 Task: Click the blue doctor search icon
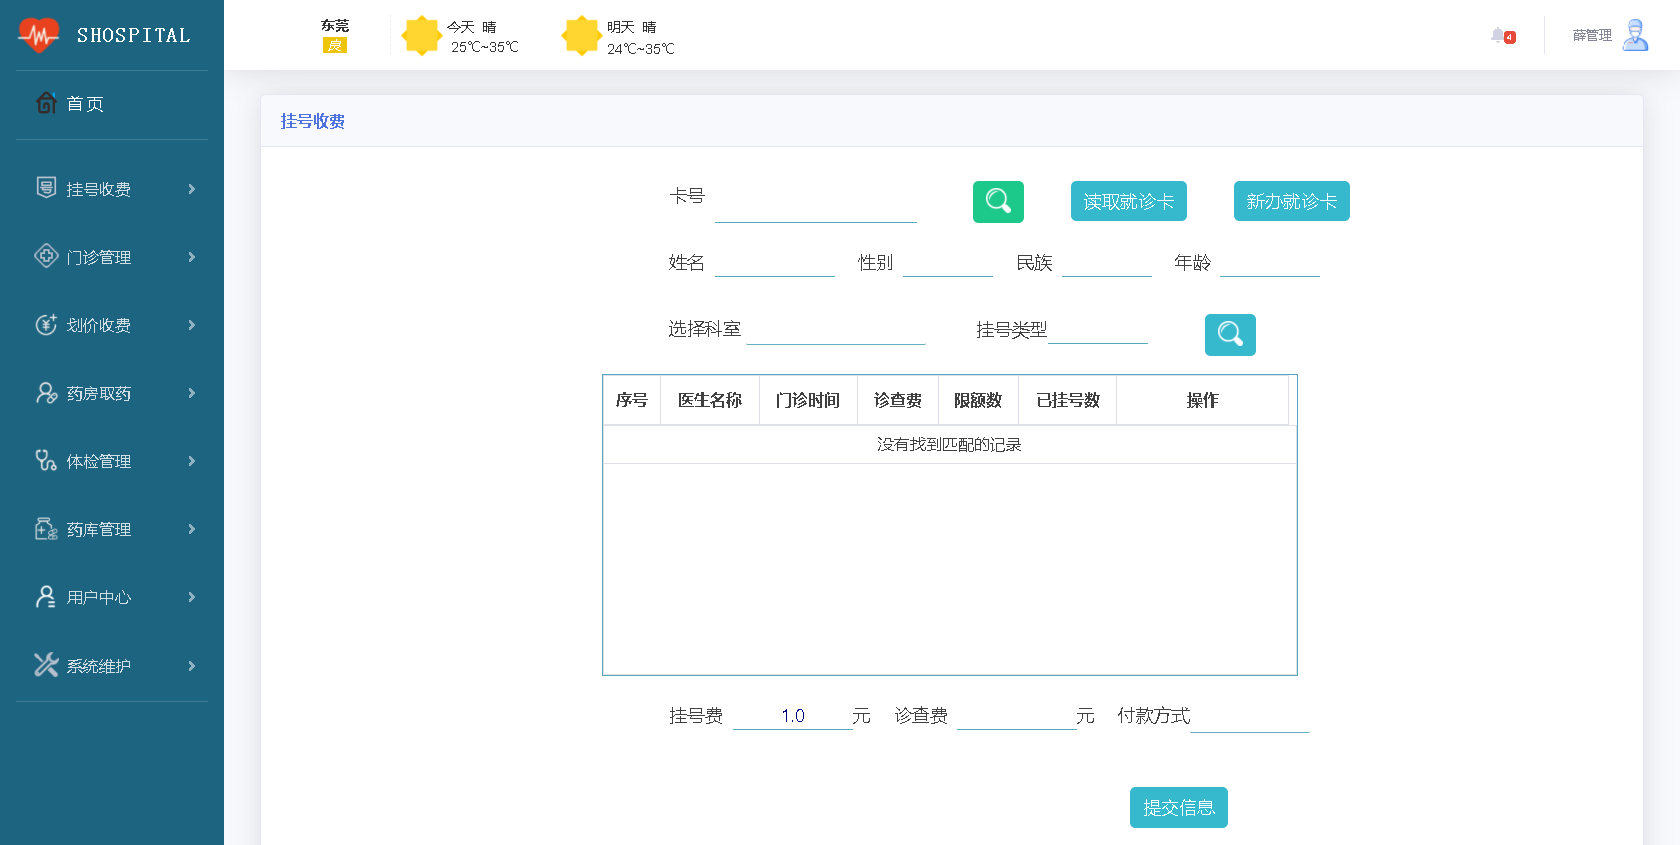[1230, 335]
